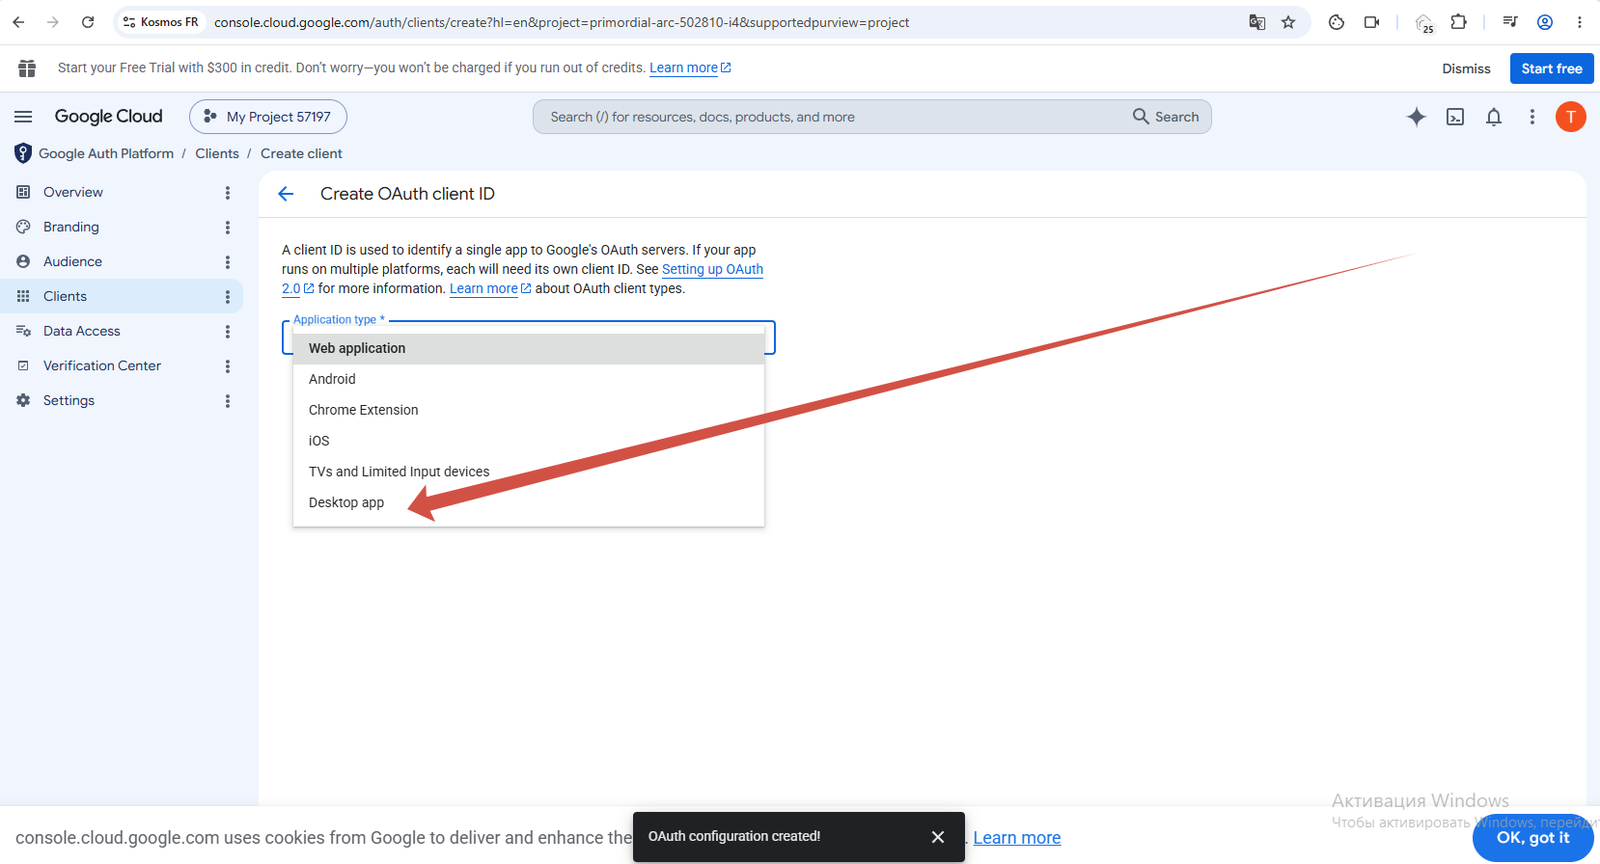Go back using the Create OAuth arrow
The image size is (1600, 864).
point(286,194)
